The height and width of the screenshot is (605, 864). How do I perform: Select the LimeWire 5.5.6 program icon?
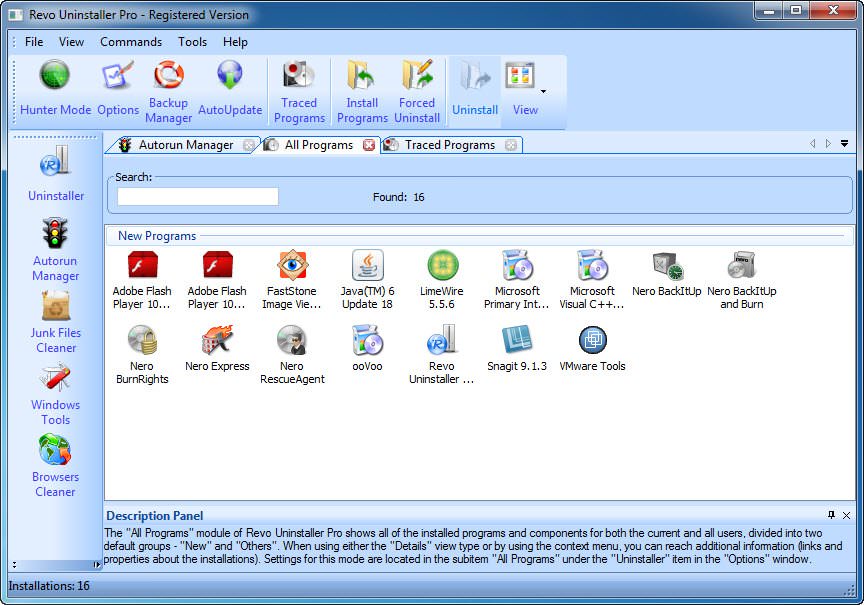442,279
